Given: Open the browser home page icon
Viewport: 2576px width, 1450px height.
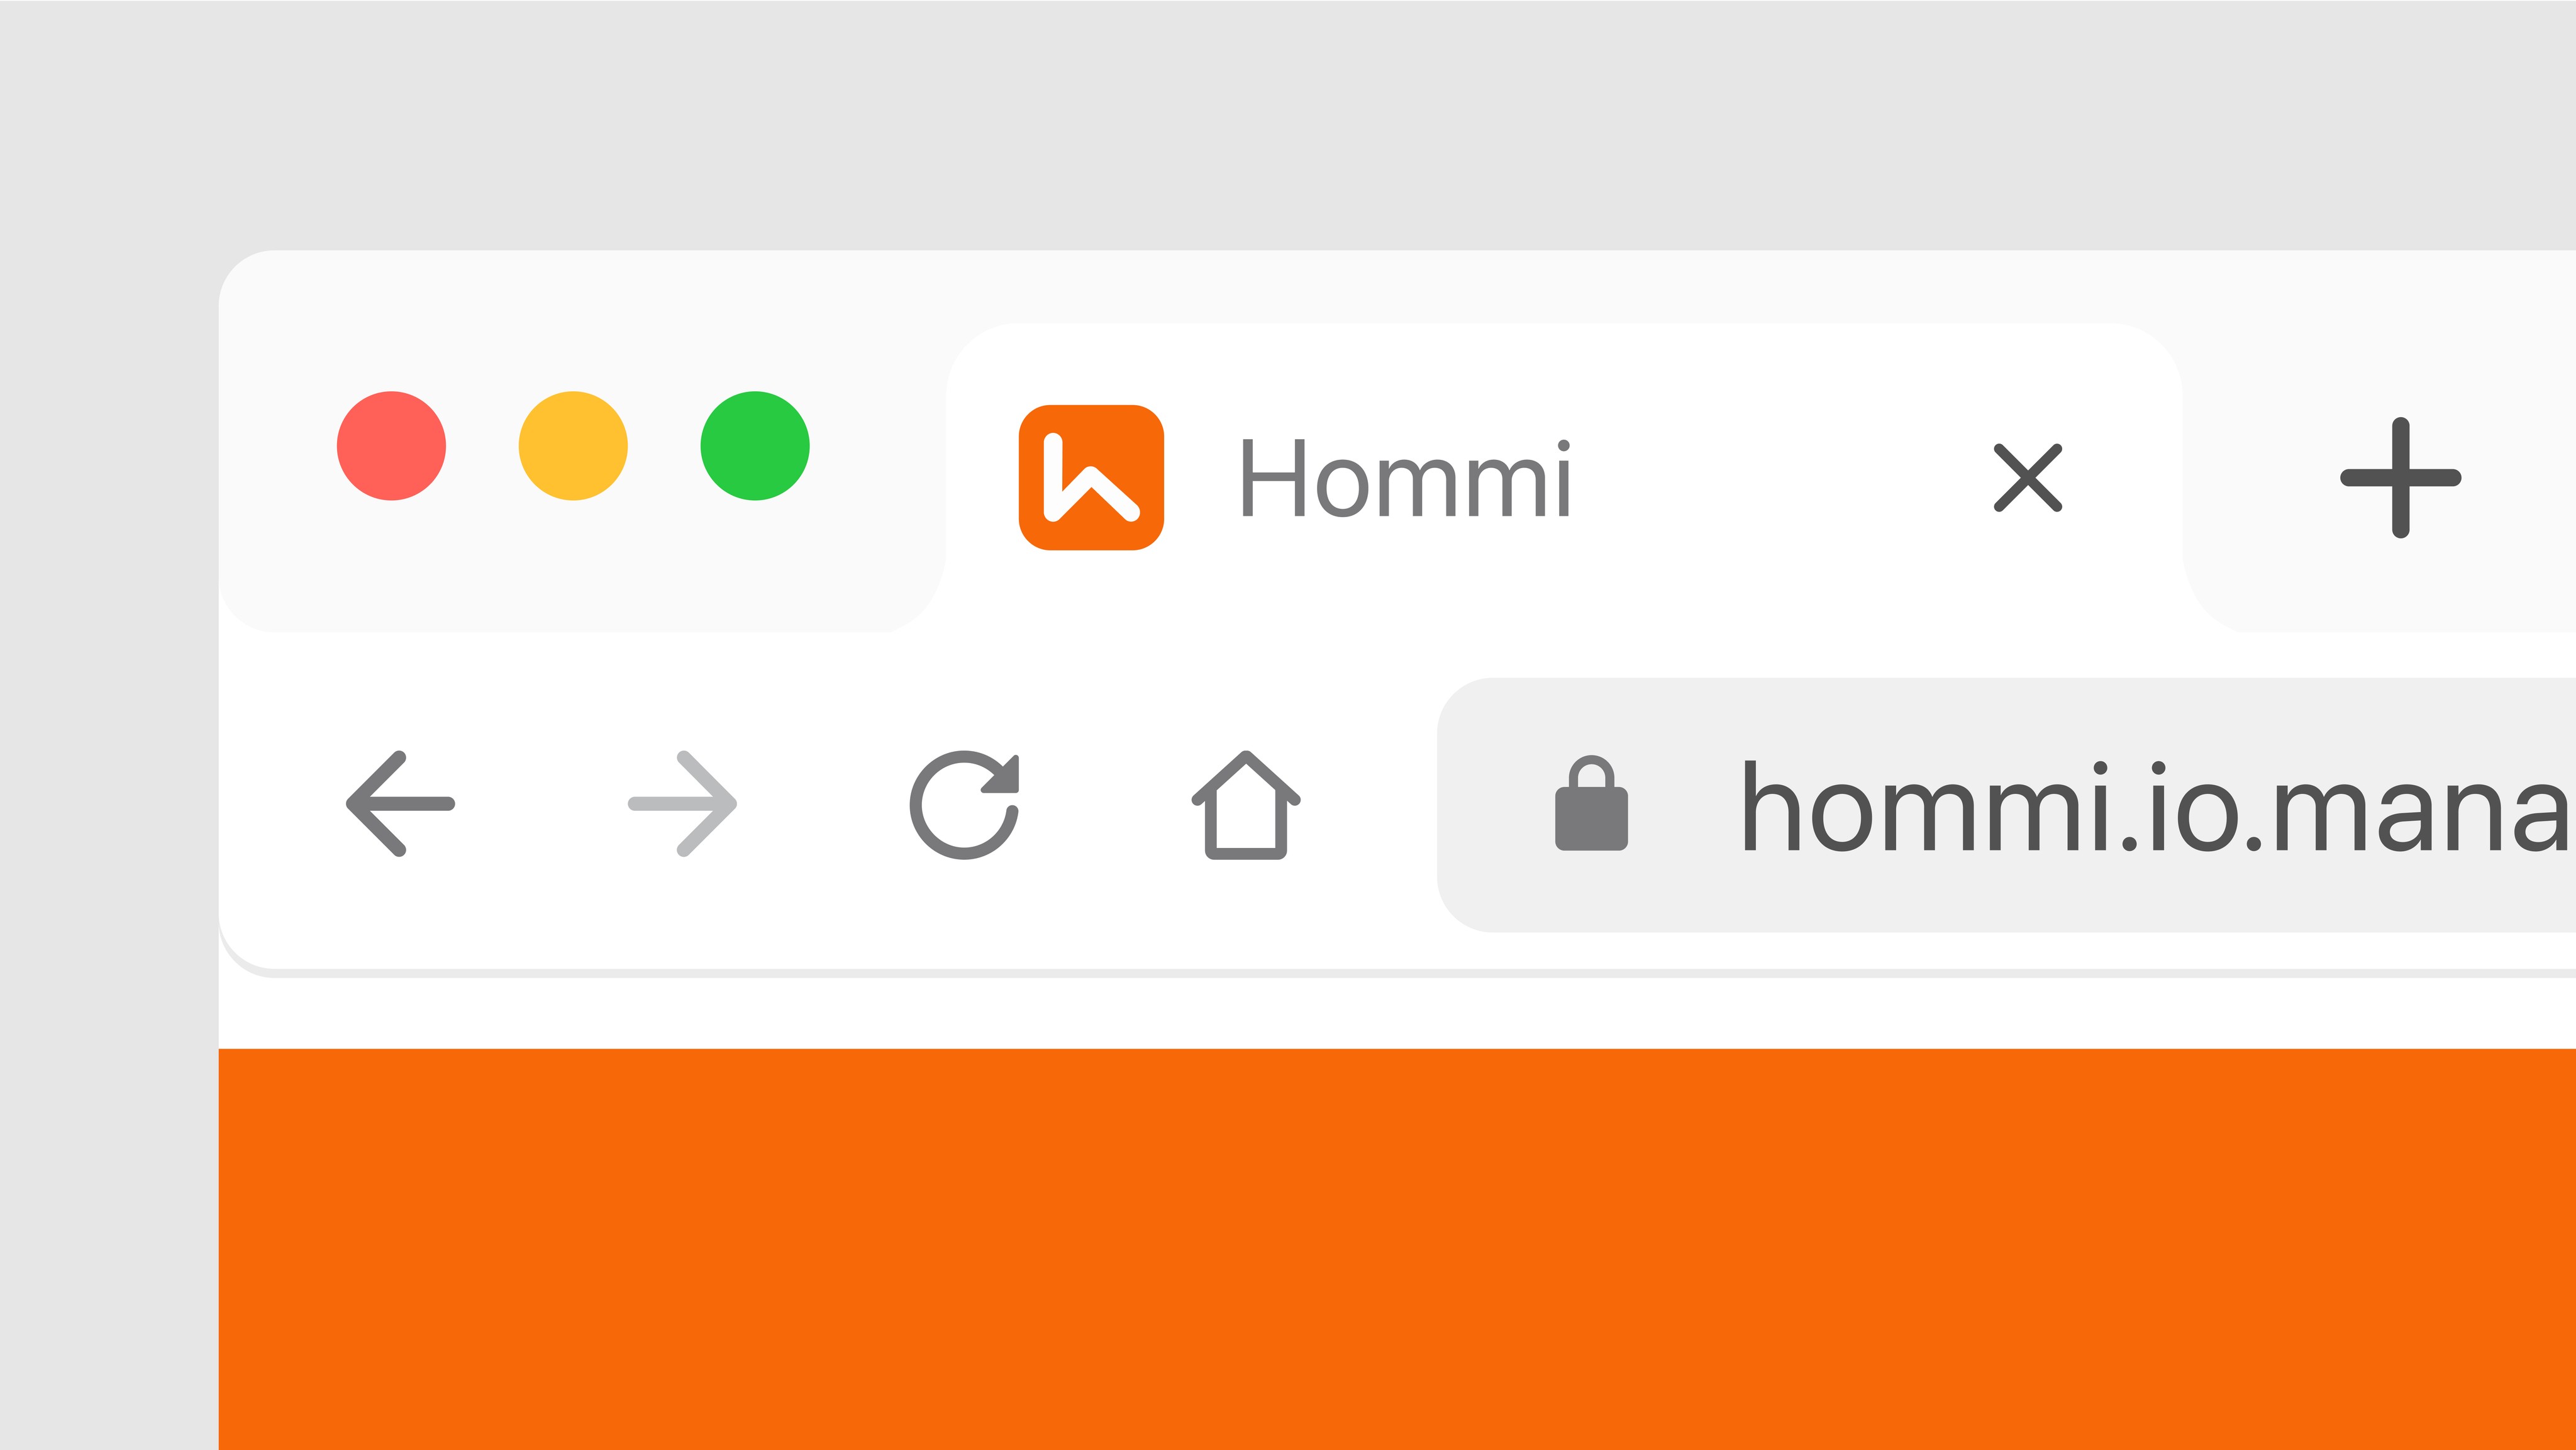Looking at the screenshot, I should [x=1245, y=804].
